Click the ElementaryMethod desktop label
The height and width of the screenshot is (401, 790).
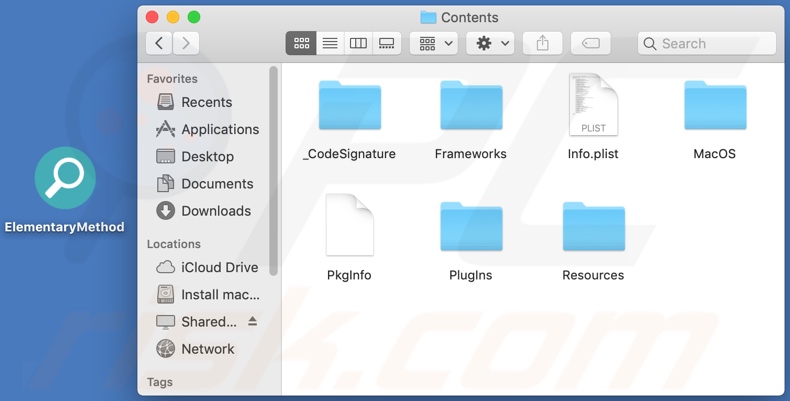click(64, 227)
